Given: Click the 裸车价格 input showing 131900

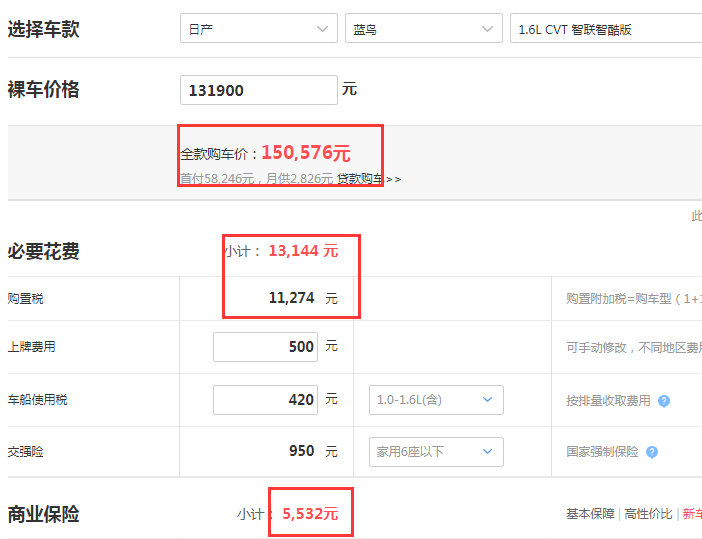Looking at the screenshot, I should pyautogui.click(x=259, y=90).
